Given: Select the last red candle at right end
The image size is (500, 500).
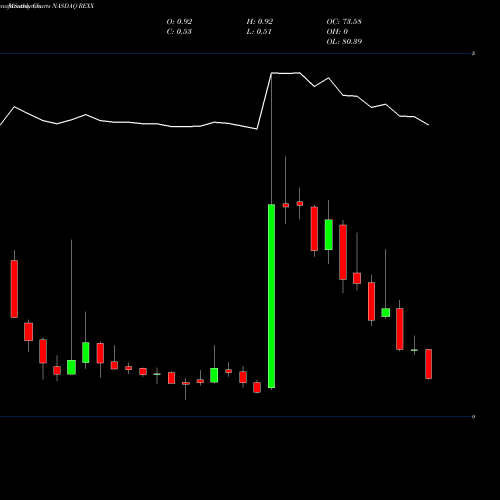Looking at the screenshot, I should [x=428, y=364].
